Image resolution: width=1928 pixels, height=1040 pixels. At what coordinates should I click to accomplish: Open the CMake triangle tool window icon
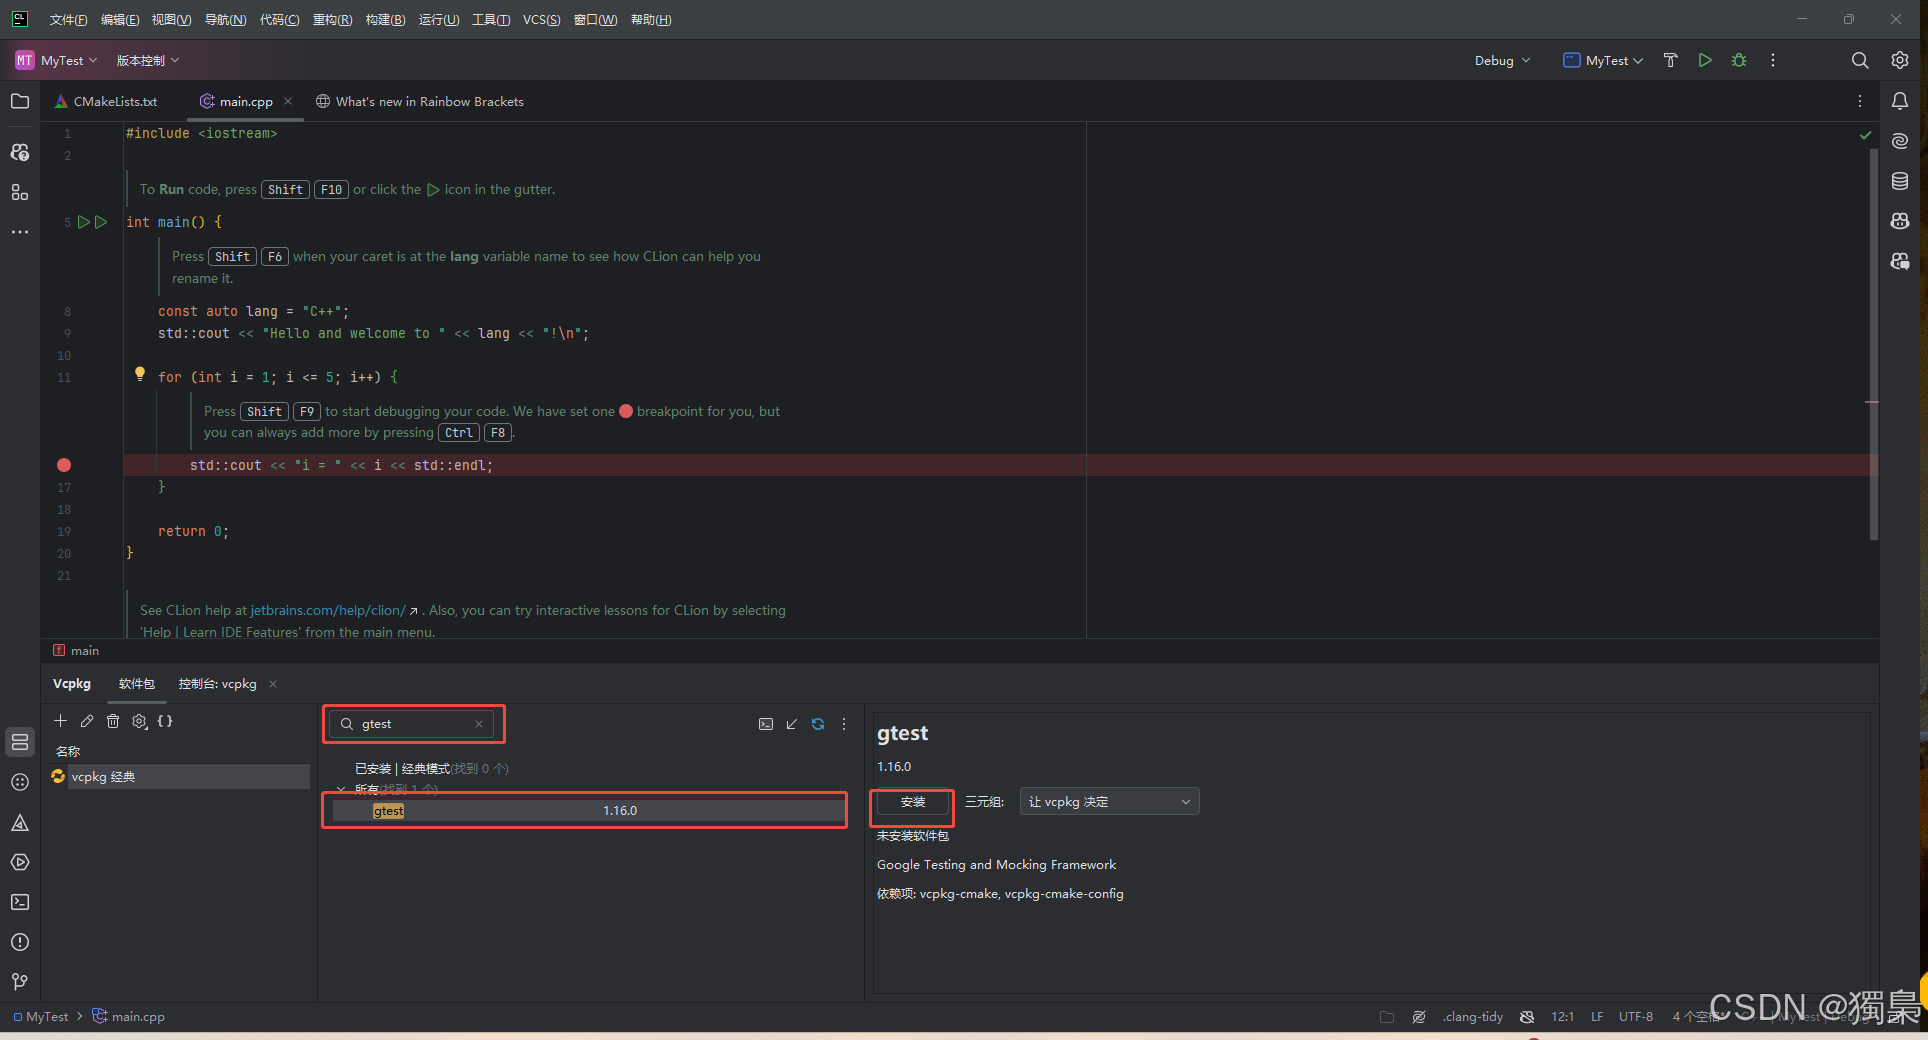20,822
